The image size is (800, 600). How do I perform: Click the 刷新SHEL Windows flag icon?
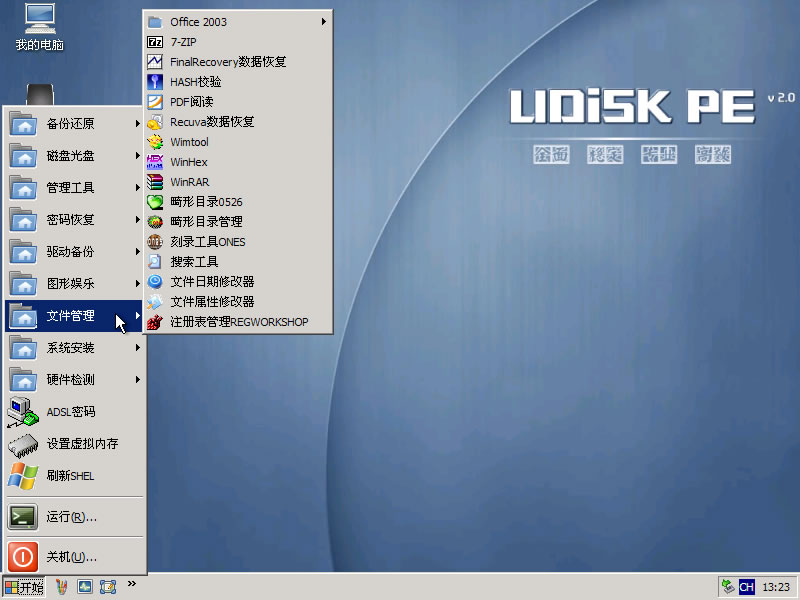23,476
